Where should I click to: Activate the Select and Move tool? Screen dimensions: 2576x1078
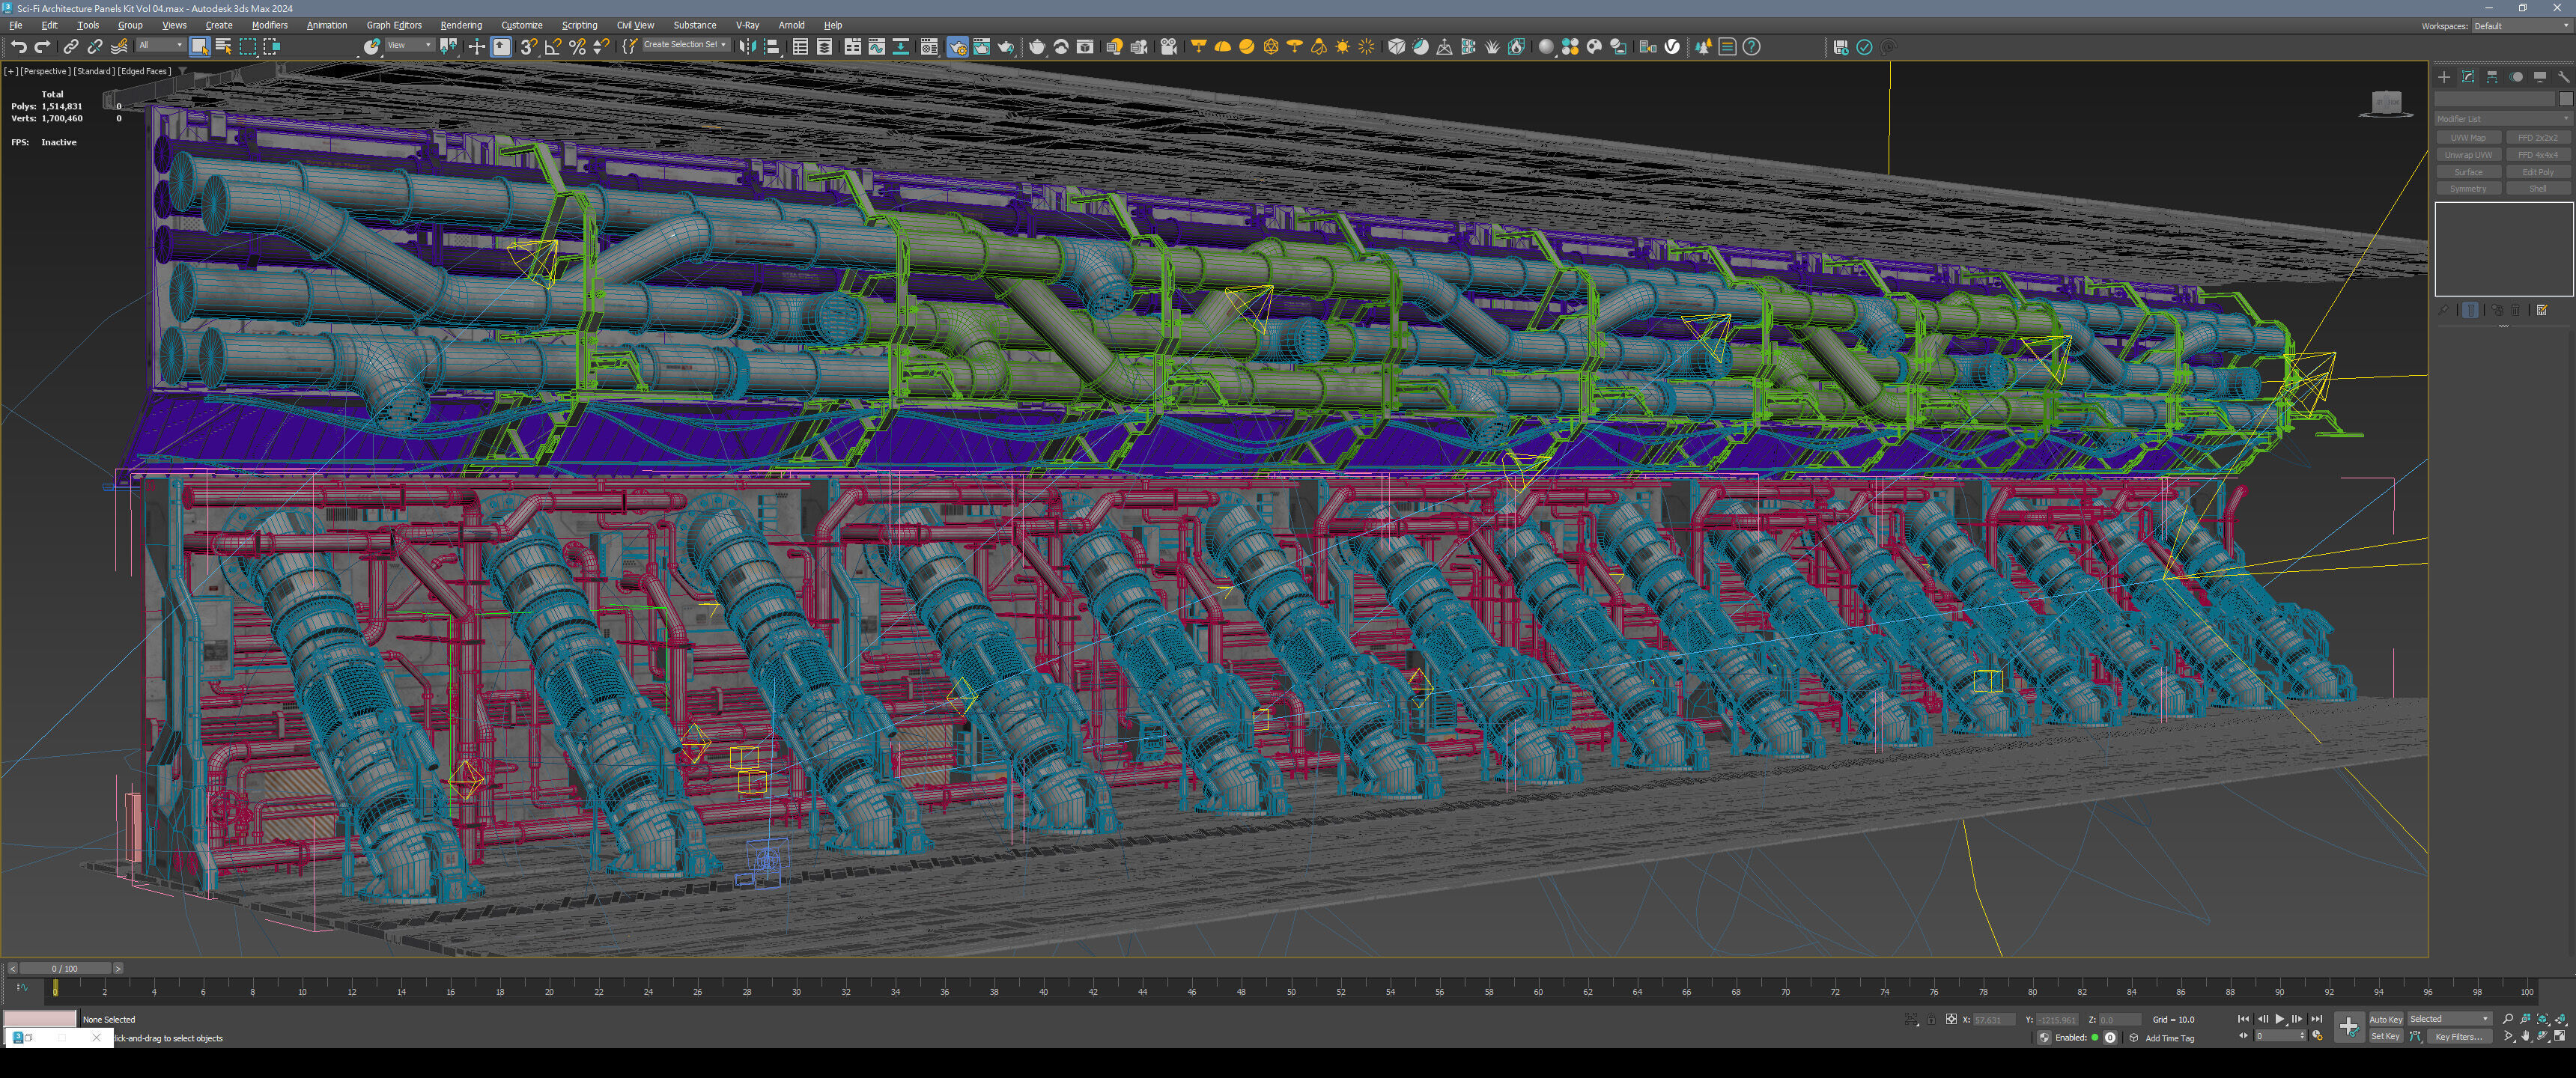click(477, 46)
